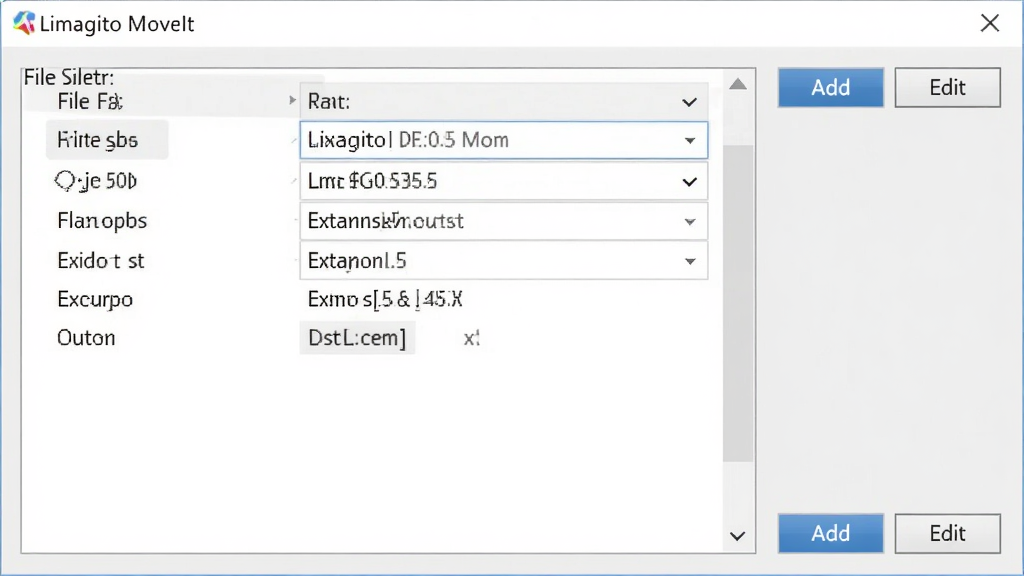
Task: Click the scrollbar up arrow
Action: click(x=738, y=84)
